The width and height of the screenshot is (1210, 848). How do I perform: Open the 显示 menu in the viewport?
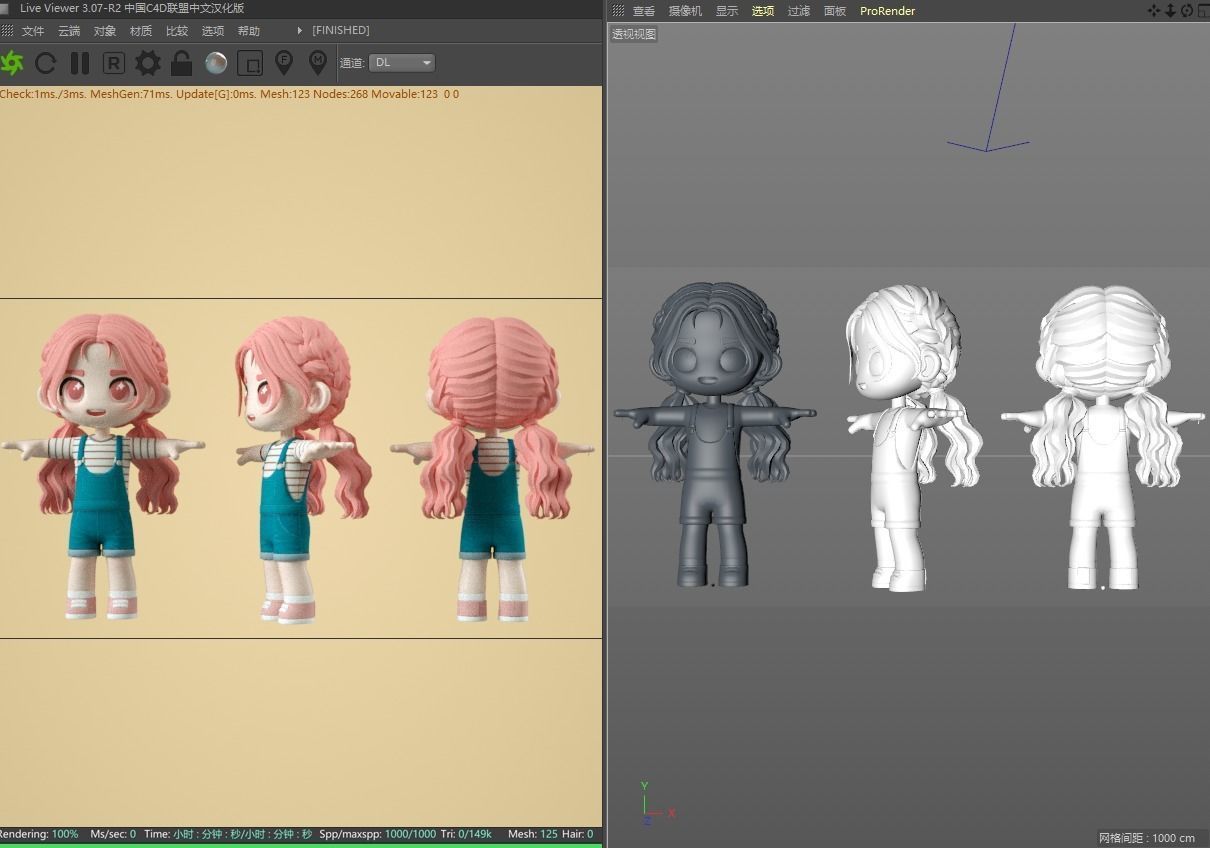(727, 11)
